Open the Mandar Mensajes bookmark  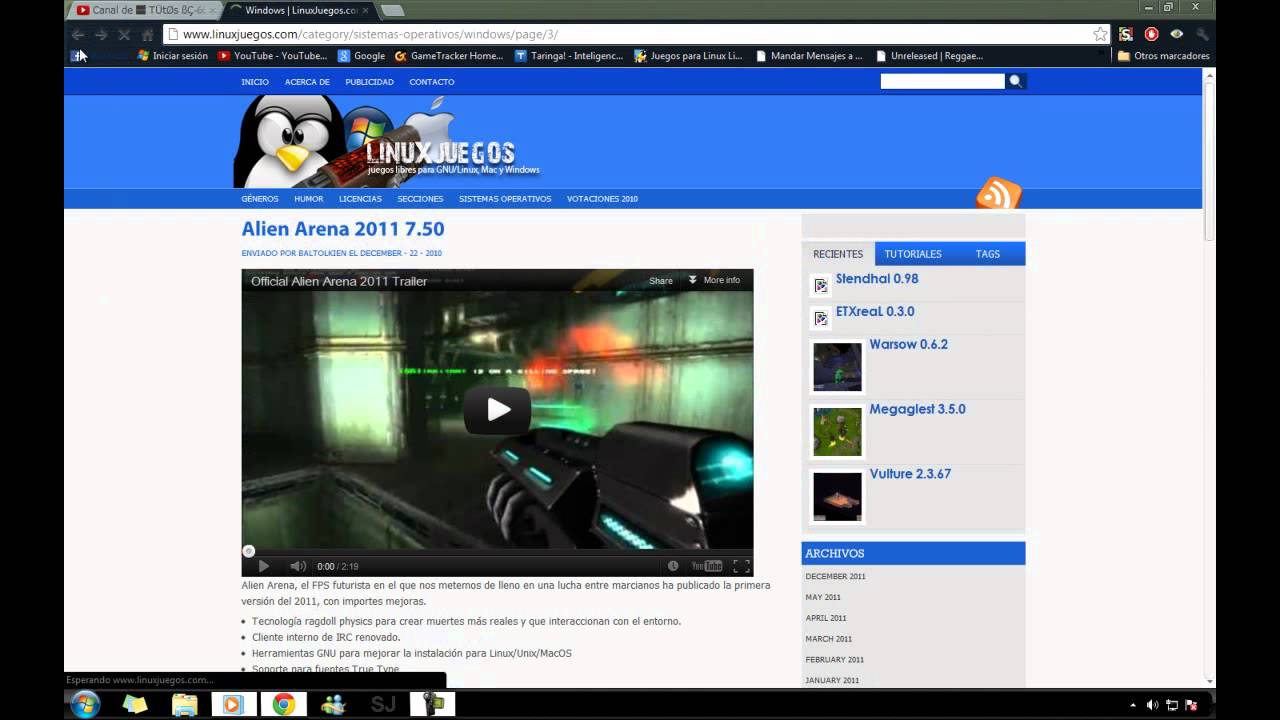[x=810, y=56]
